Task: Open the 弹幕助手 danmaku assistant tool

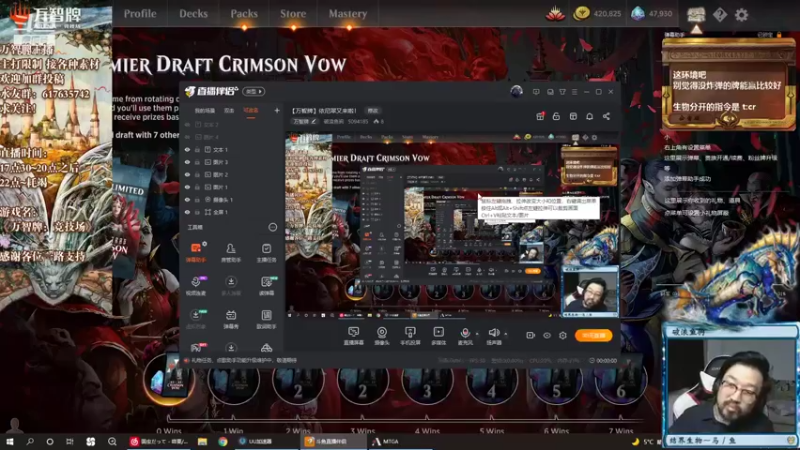Action: point(196,253)
